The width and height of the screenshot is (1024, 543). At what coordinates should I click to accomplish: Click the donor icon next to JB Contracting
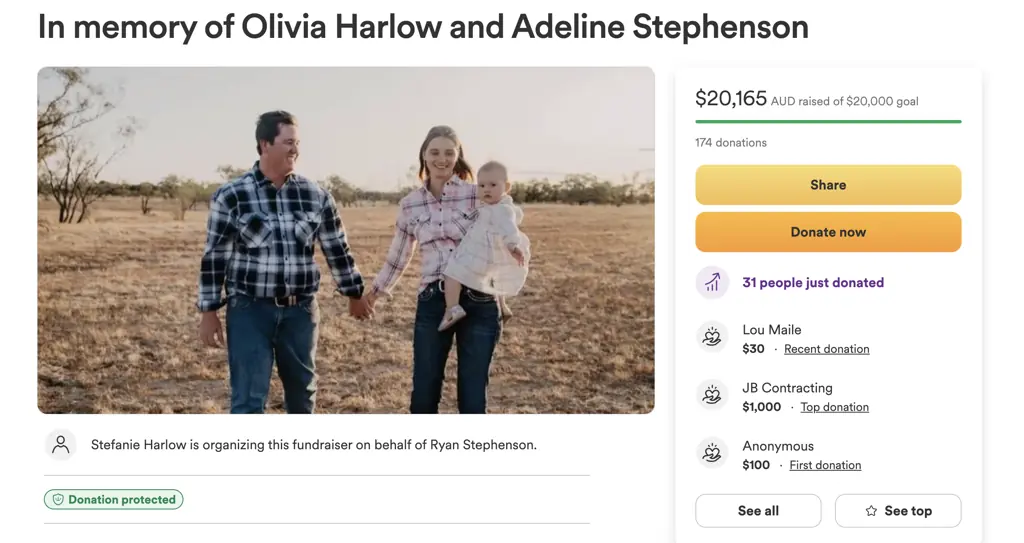(712, 396)
